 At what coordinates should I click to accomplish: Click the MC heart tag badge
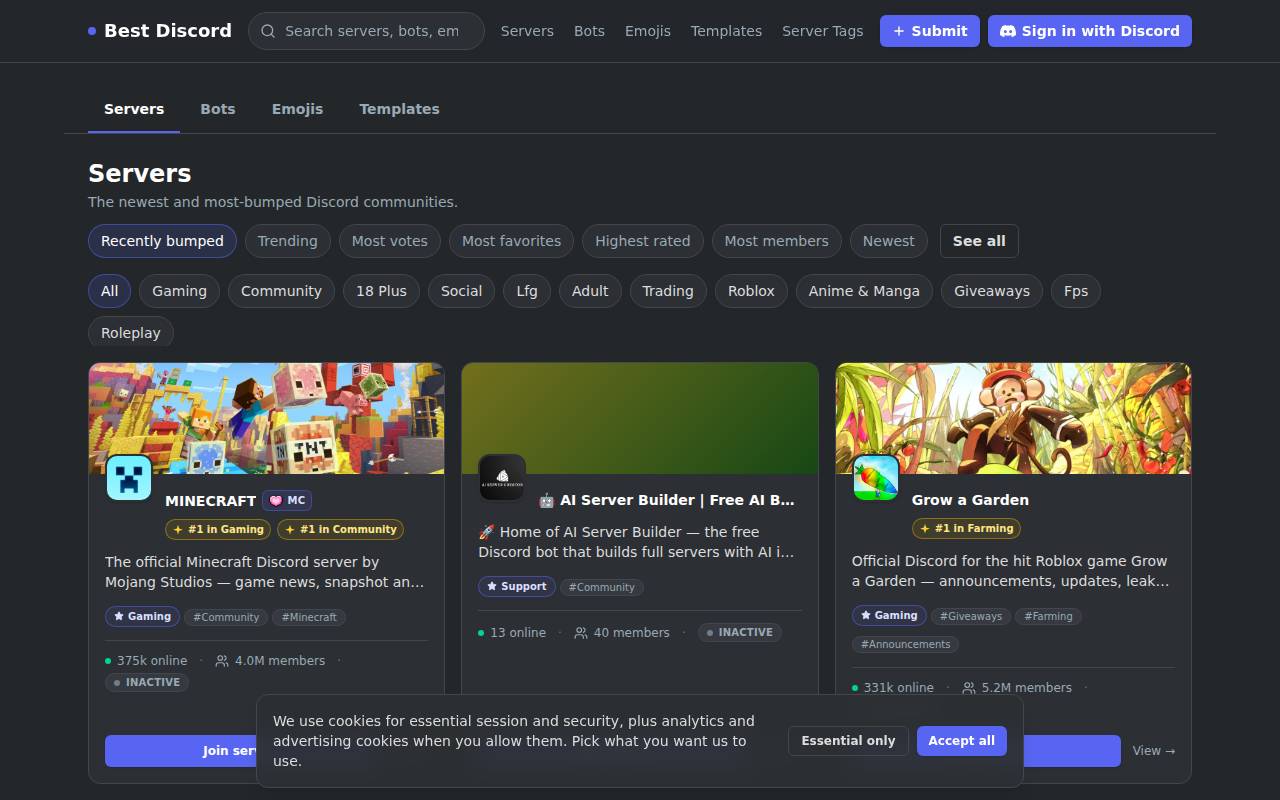pos(287,500)
